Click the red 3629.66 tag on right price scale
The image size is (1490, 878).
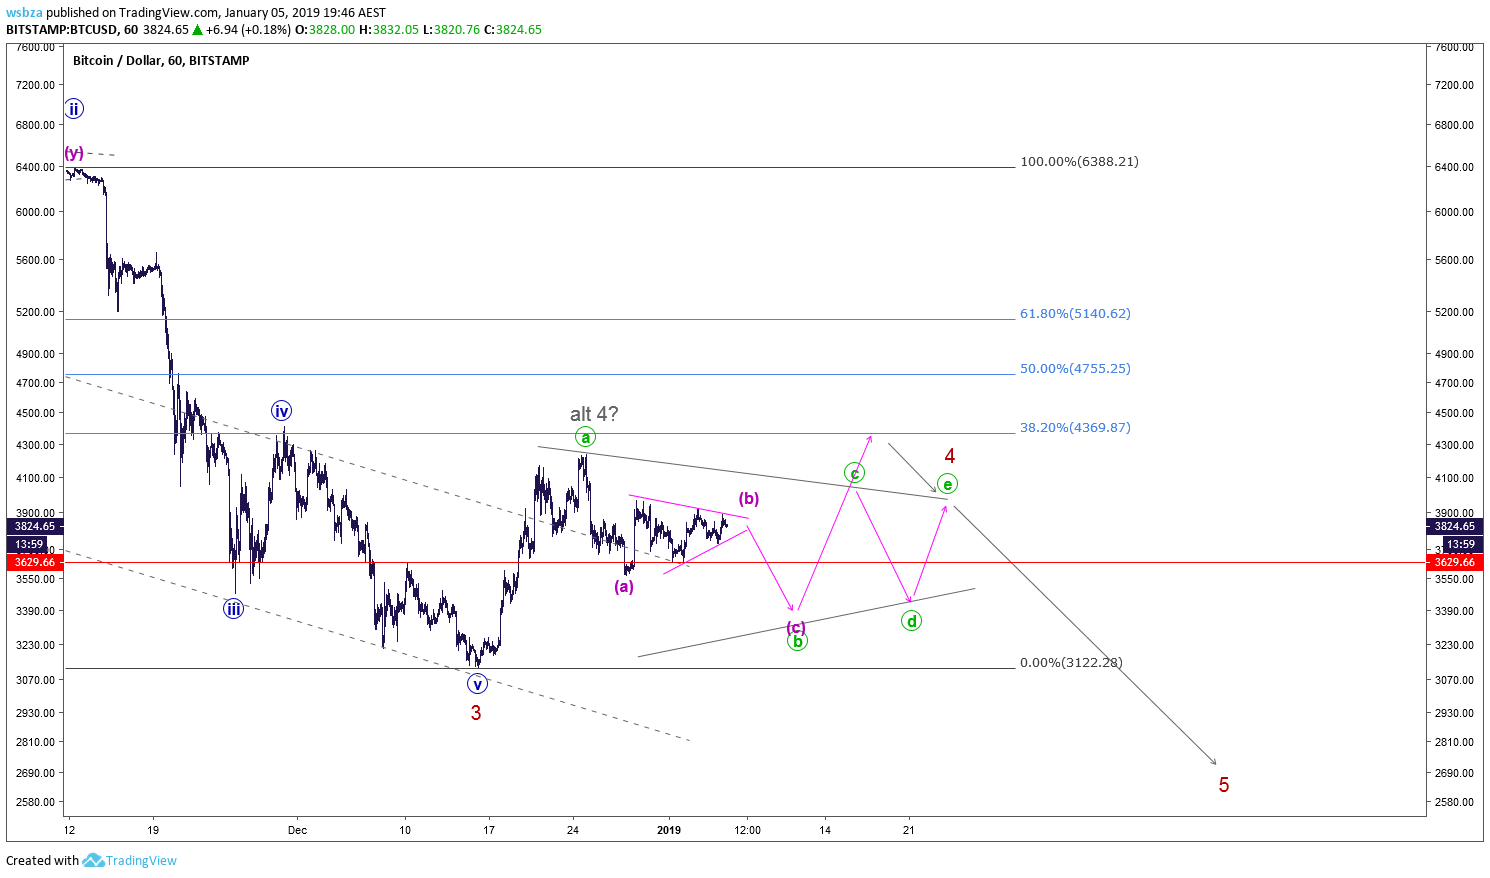(x=1455, y=562)
